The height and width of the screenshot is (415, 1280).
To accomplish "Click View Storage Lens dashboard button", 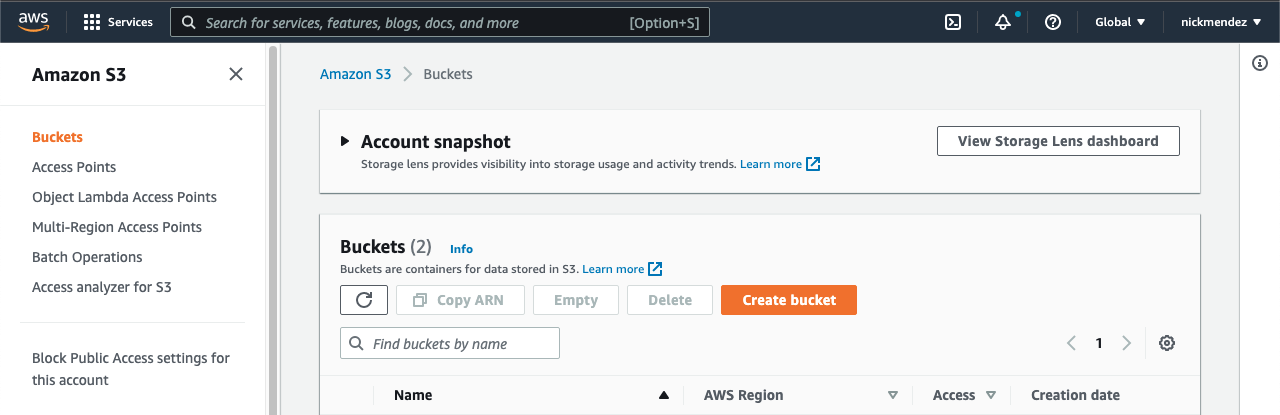I will (x=1058, y=141).
